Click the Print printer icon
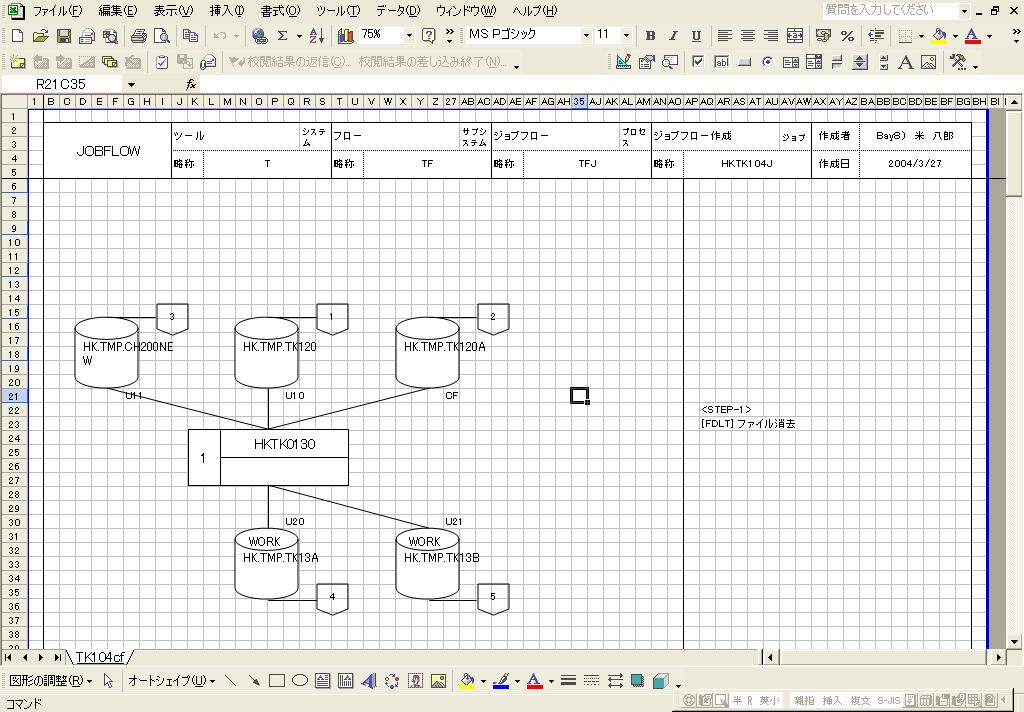The width and height of the screenshot is (1024, 712). pyautogui.click(x=138, y=35)
